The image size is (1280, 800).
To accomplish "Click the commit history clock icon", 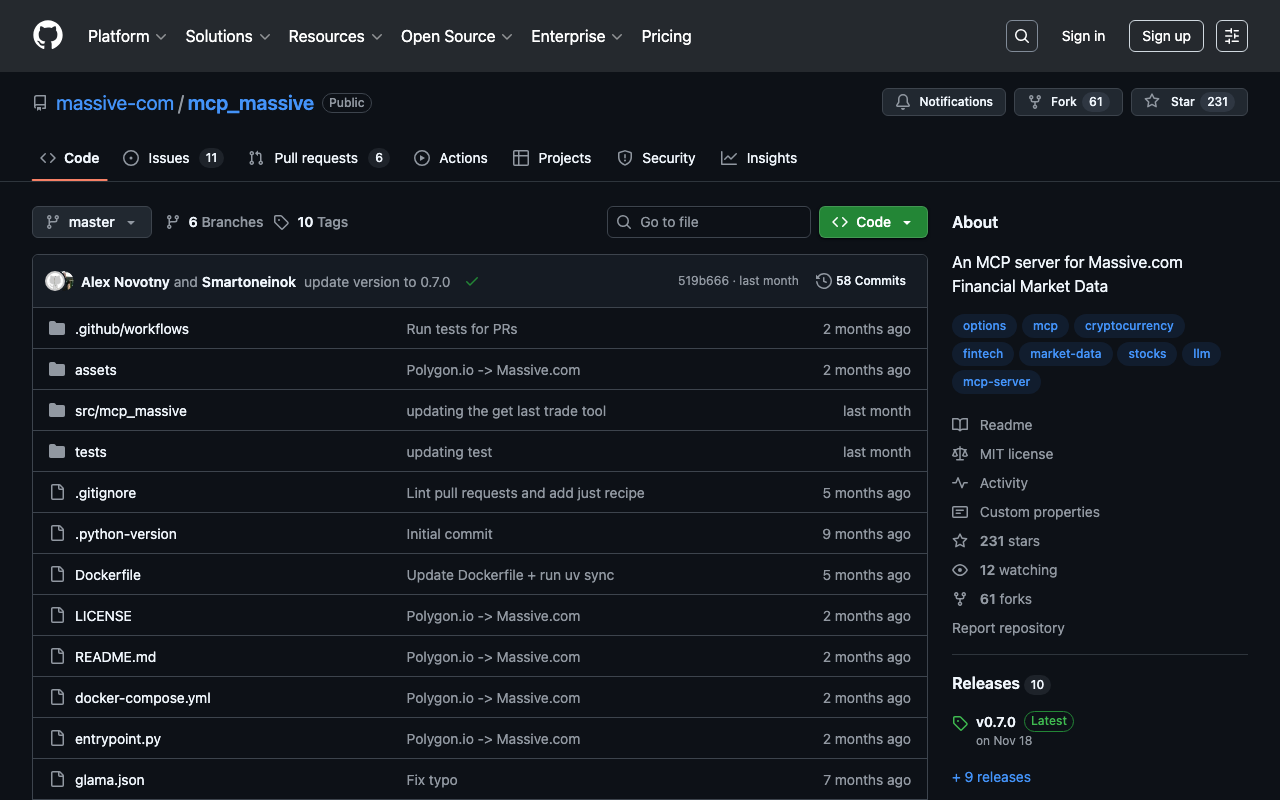I will click(824, 281).
